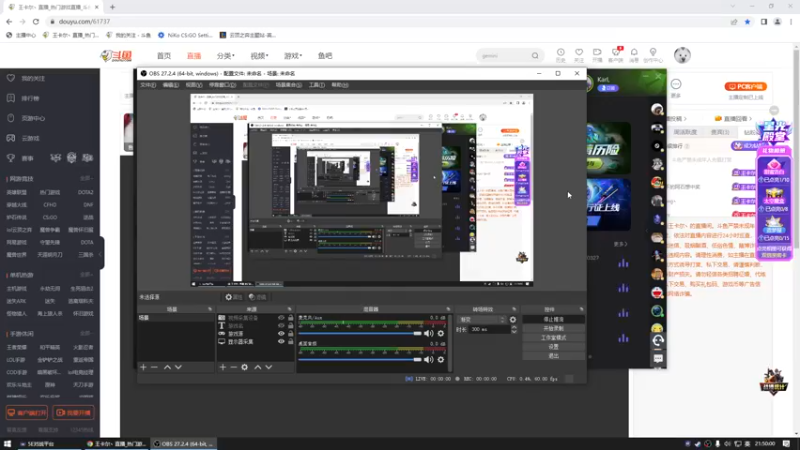Adjust transition duration stepper arrows
The image size is (800, 450).
[514, 330]
